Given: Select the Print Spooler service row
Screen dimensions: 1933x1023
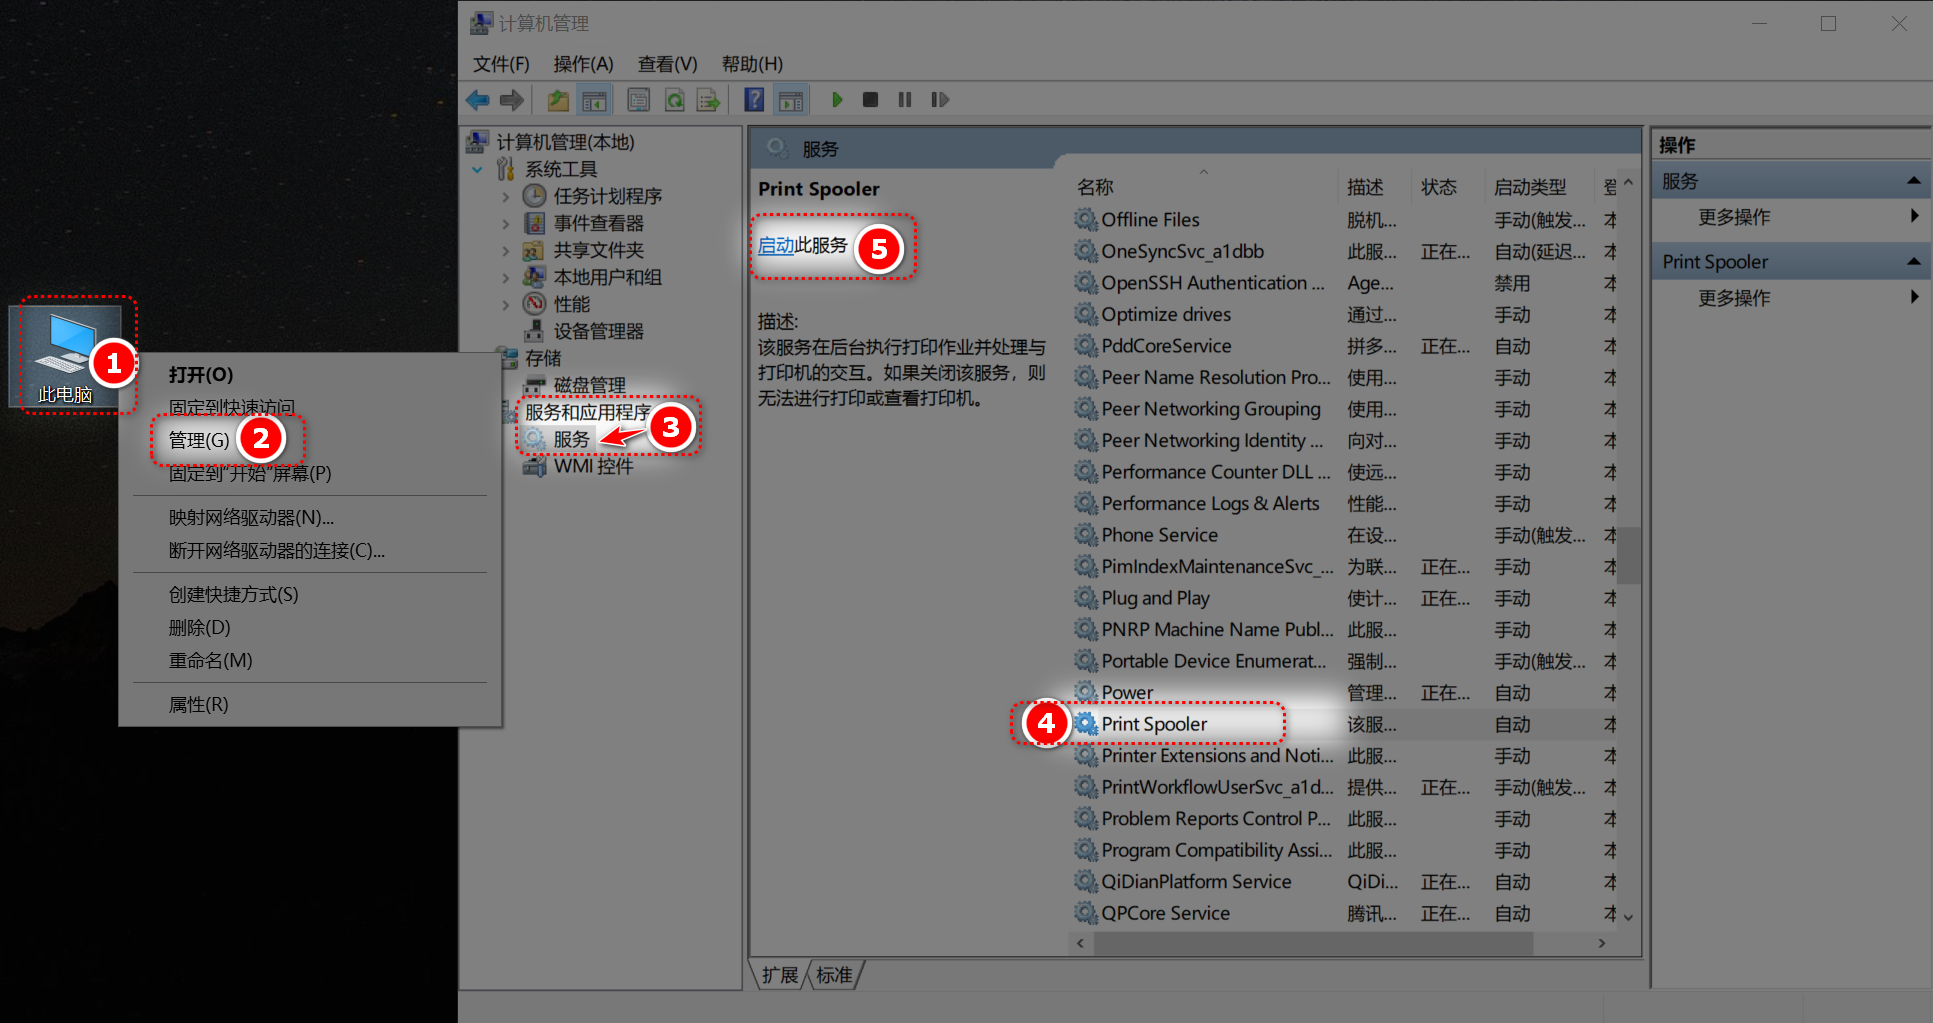Looking at the screenshot, I should (x=1343, y=724).
